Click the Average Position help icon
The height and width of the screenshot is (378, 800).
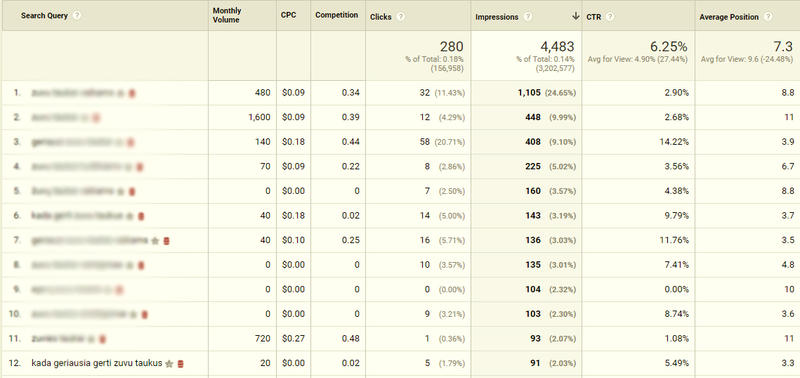(x=768, y=17)
